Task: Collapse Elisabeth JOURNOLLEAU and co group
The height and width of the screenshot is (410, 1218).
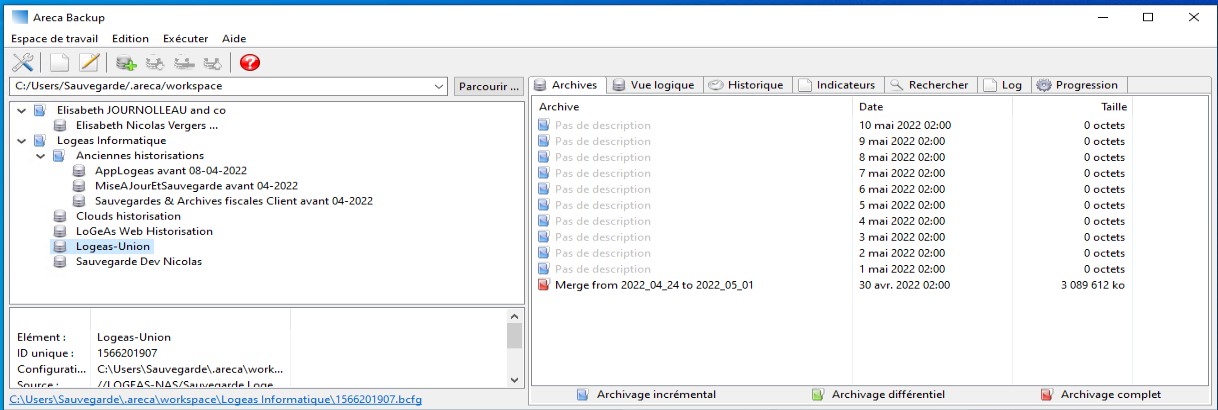Action: (23, 110)
